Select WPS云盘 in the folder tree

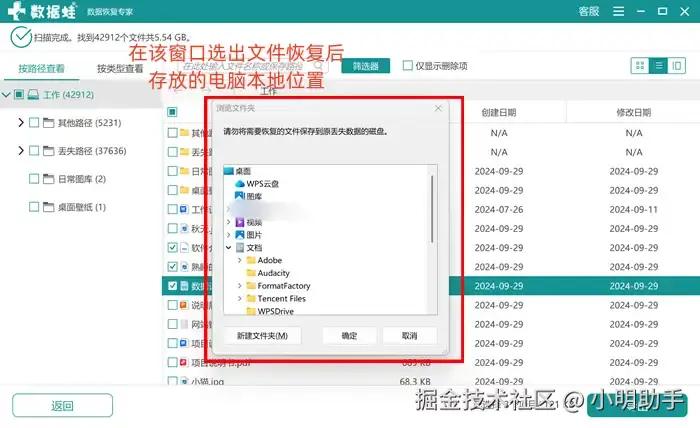click(262, 183)
